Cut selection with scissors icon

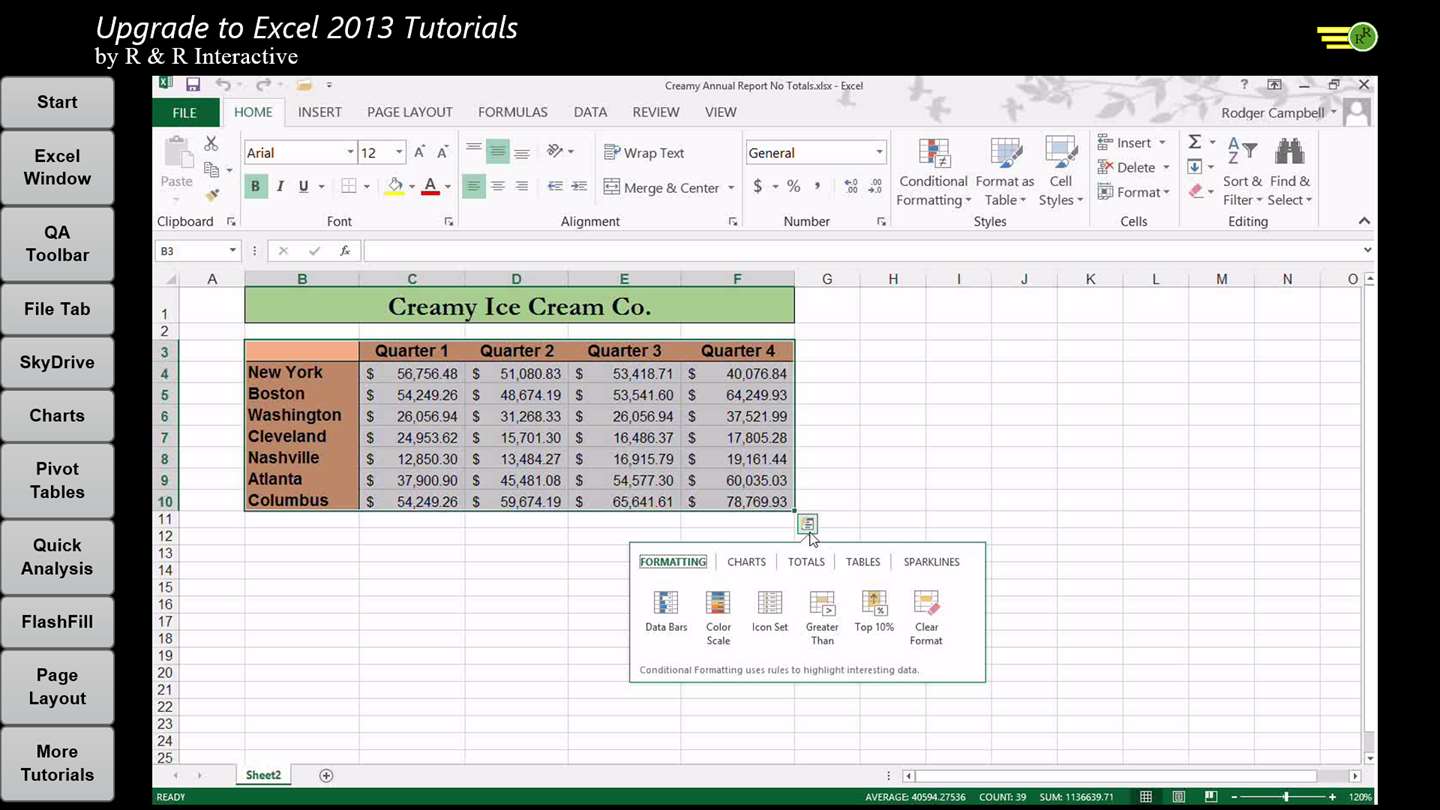tap(211, 144)
